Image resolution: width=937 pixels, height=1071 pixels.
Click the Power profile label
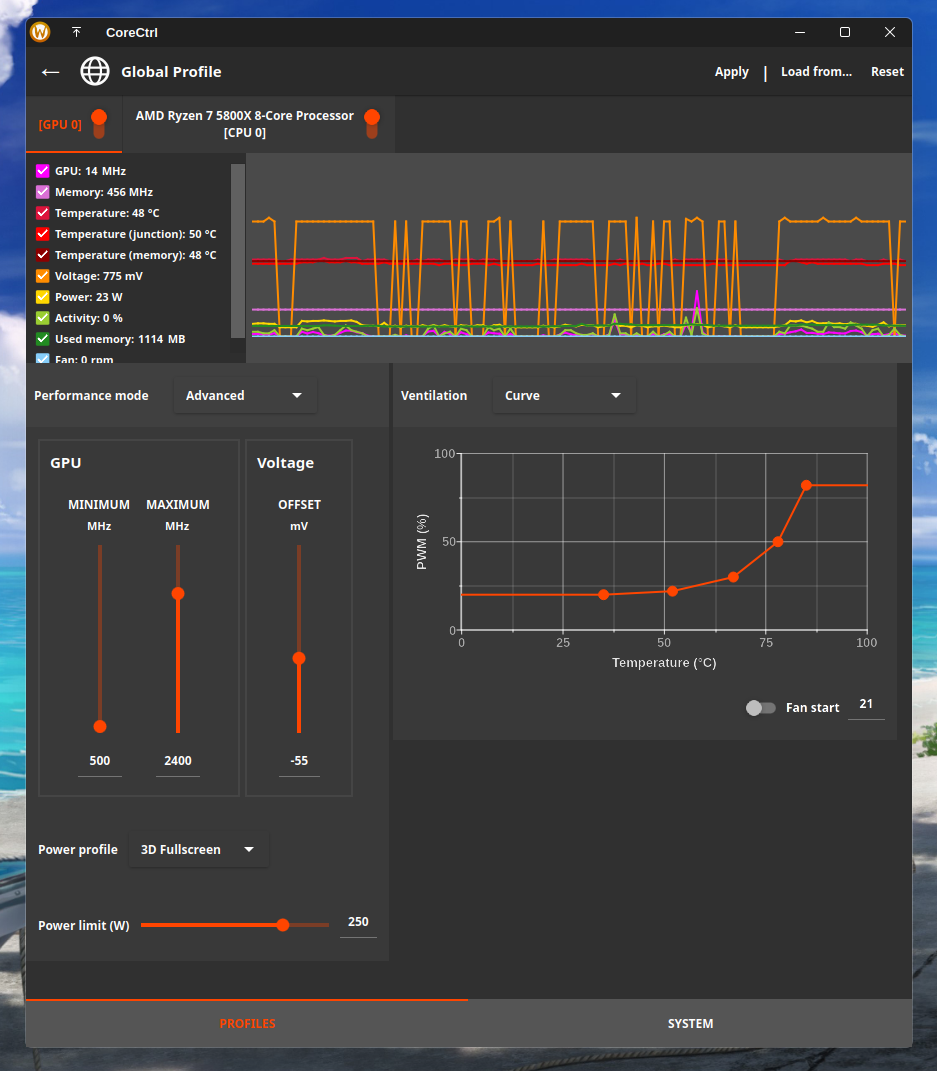78,850
